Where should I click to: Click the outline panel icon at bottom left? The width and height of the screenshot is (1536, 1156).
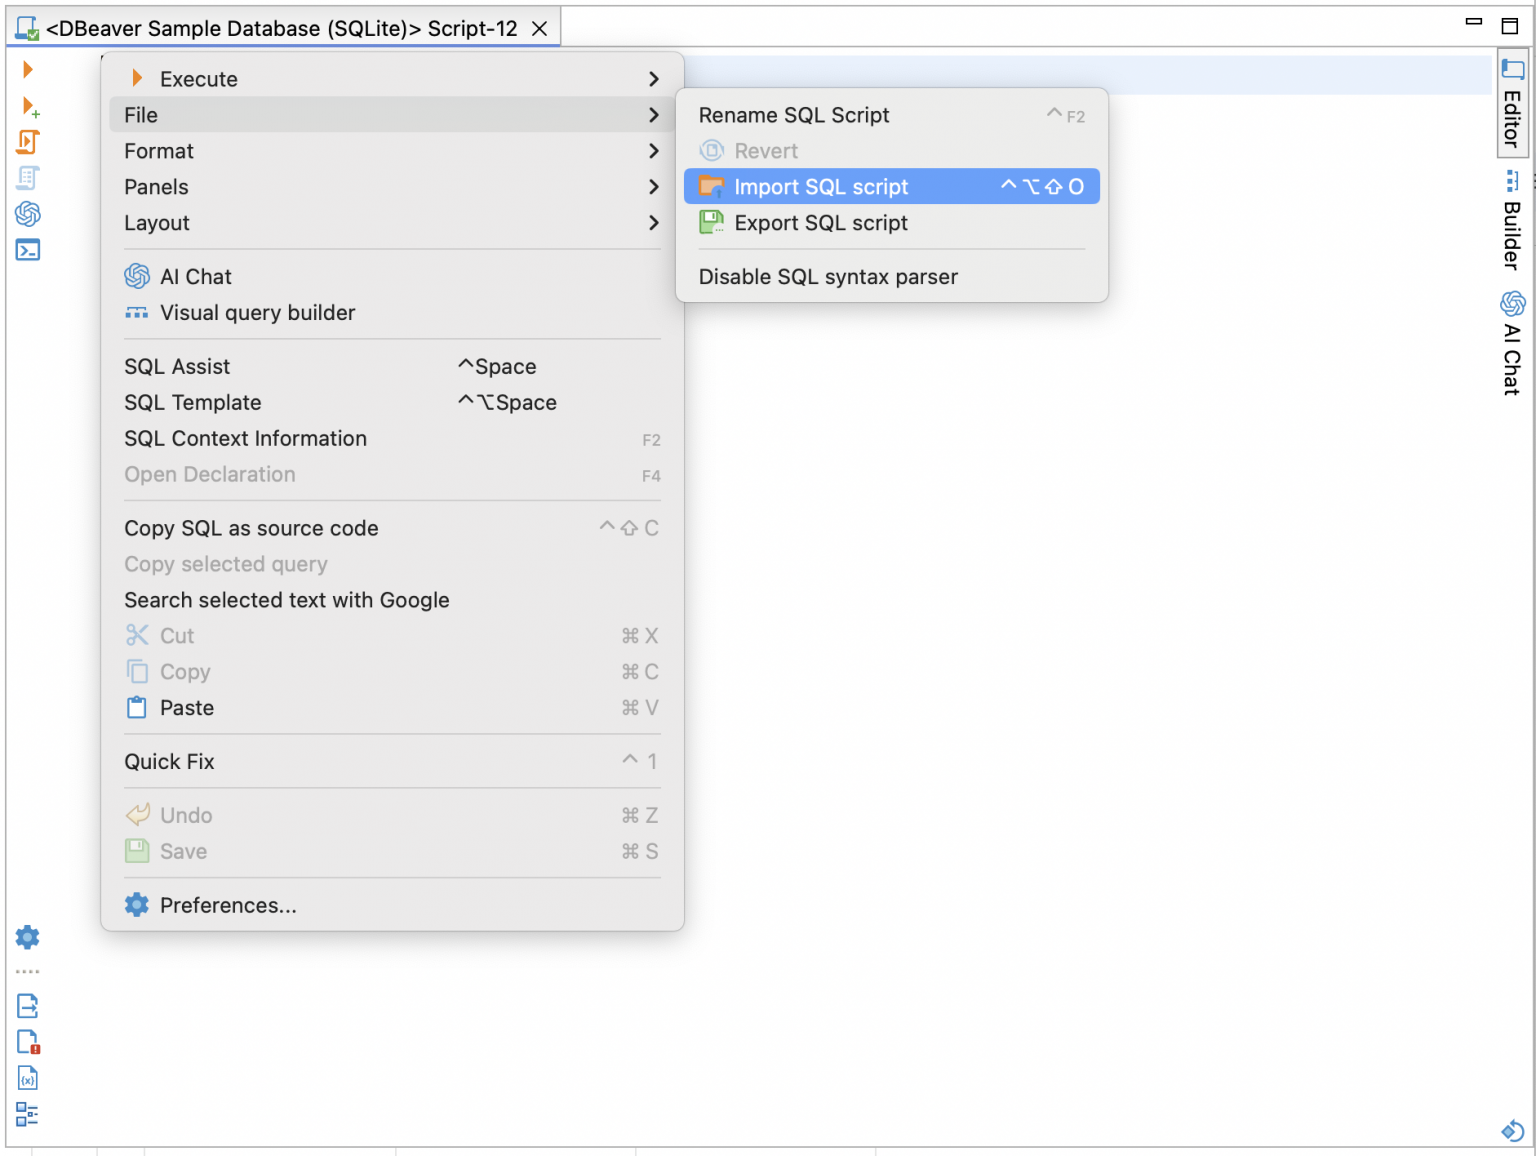click(28, 1114)
